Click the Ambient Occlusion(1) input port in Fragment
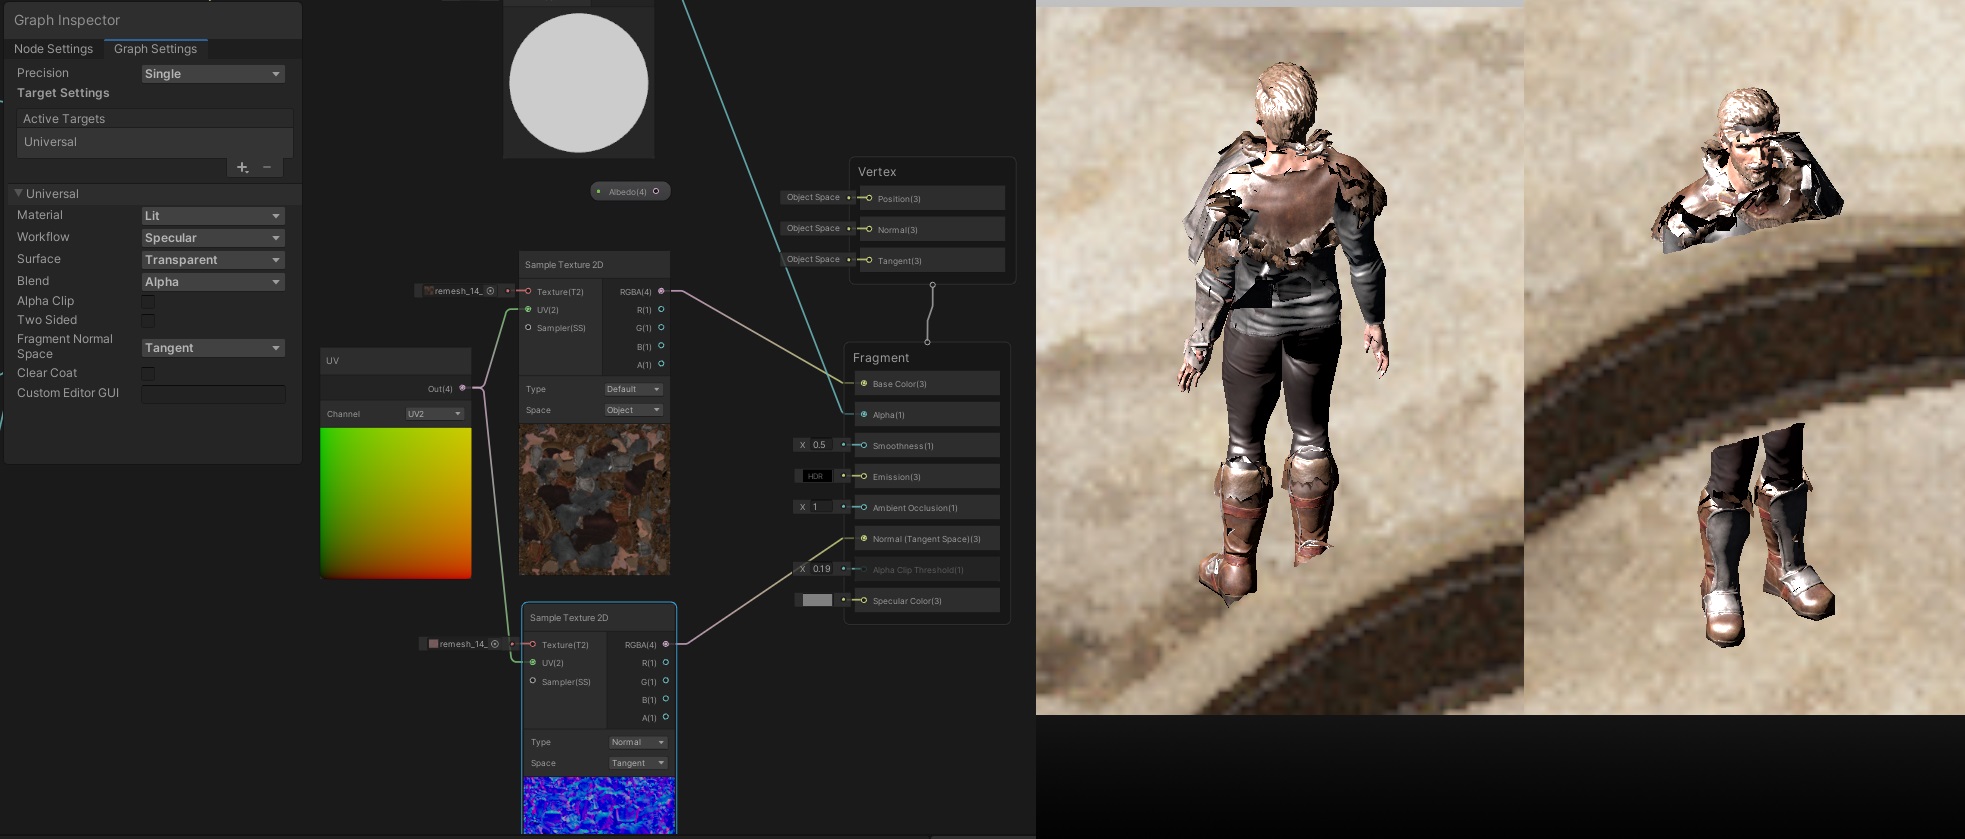Viewport: 1965px width, 839px height. point(864,507)
